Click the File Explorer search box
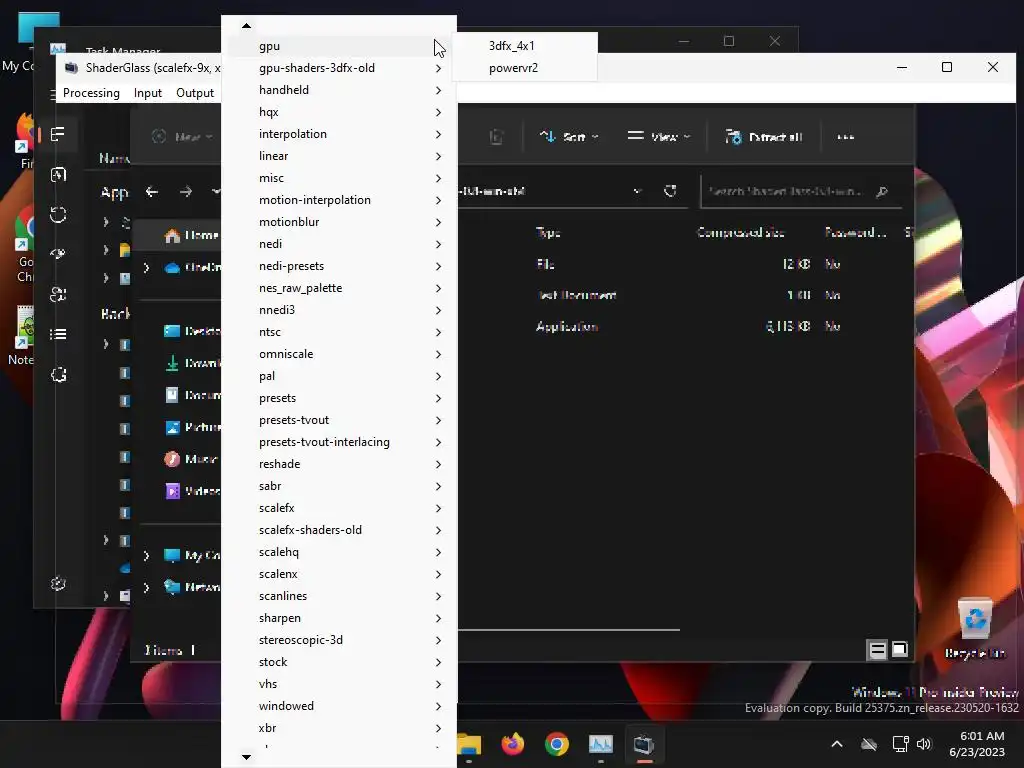This screenshot has width=1024, height=768. [801, 191]
